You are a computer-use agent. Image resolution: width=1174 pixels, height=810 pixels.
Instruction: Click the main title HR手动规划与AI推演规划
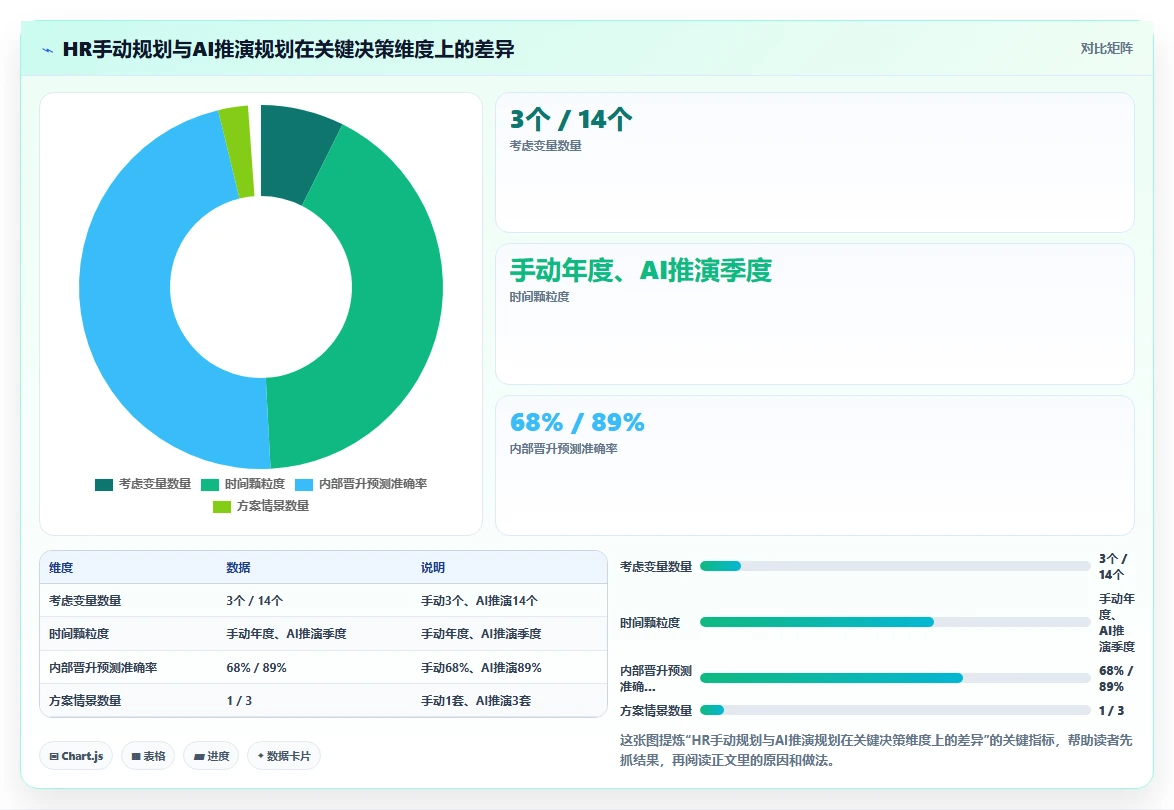pos(289,49)
